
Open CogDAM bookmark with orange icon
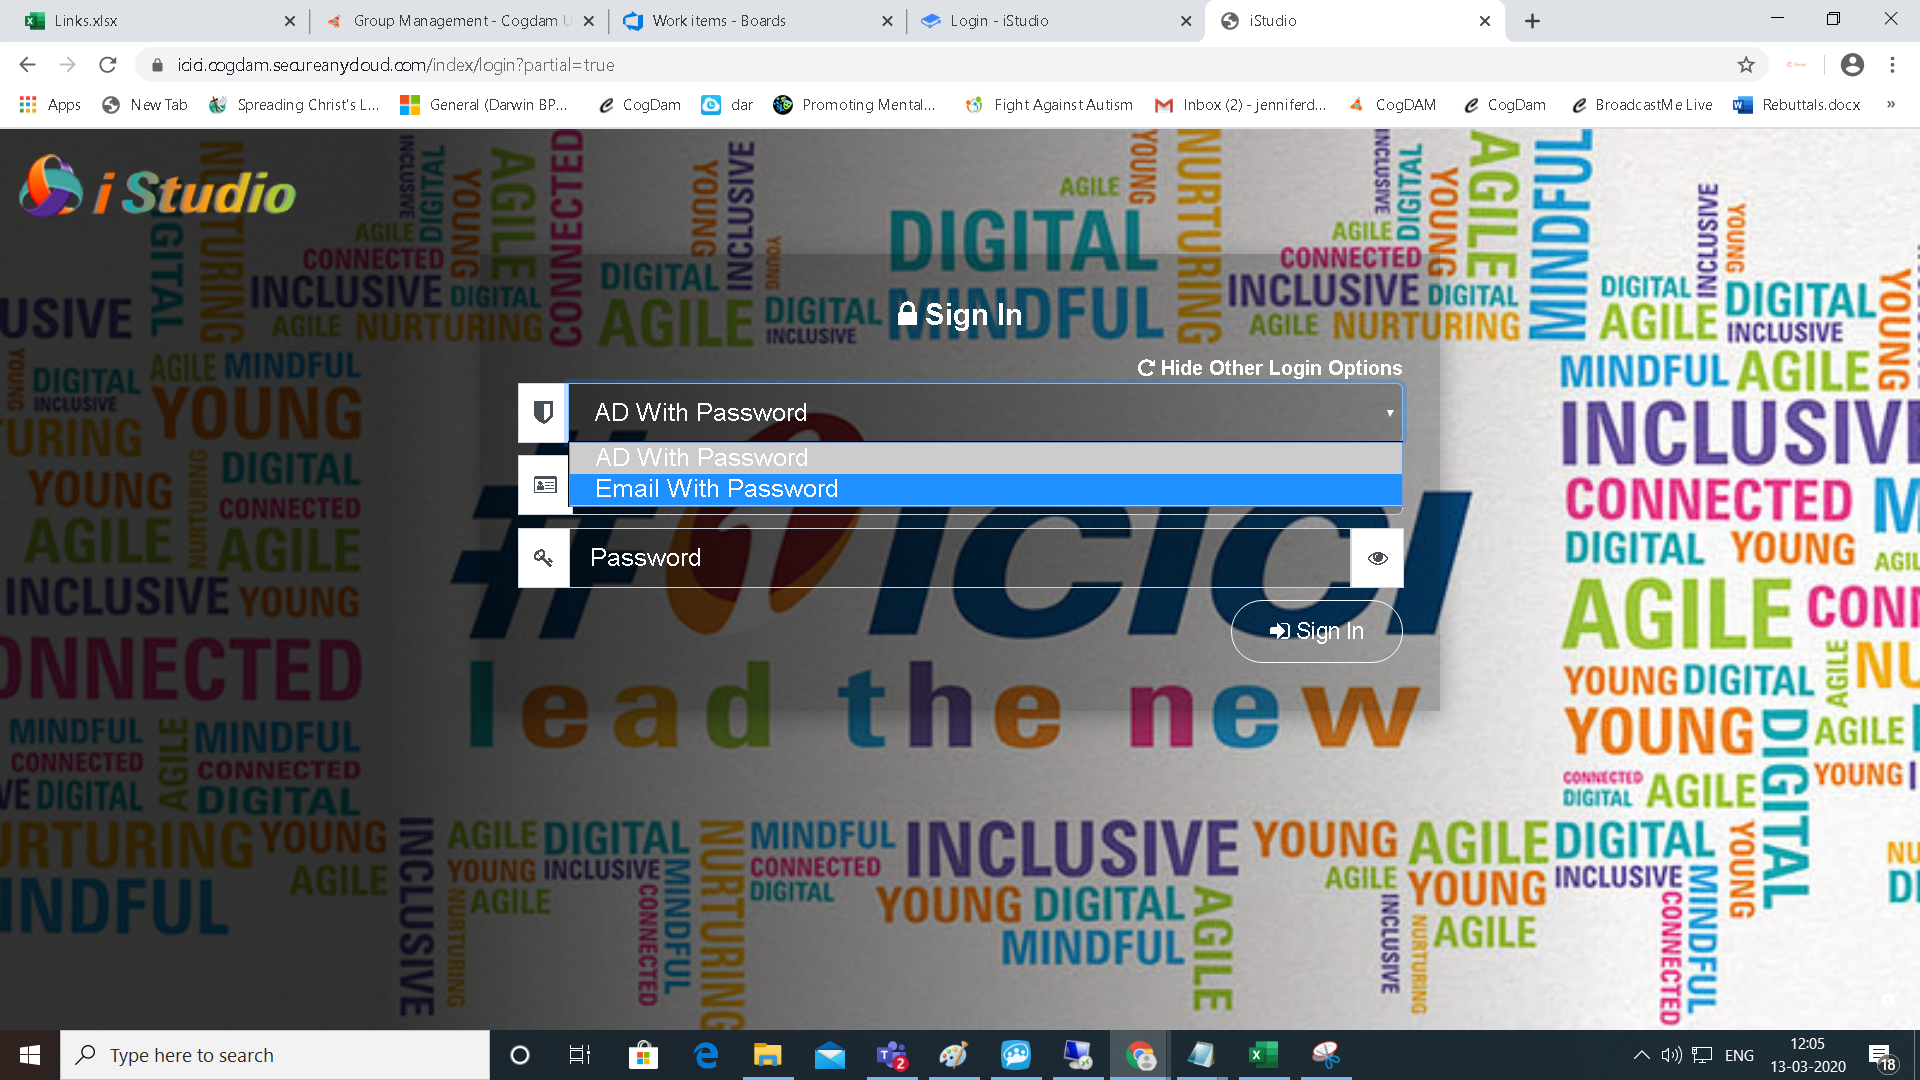click(x=1393, y=105)
